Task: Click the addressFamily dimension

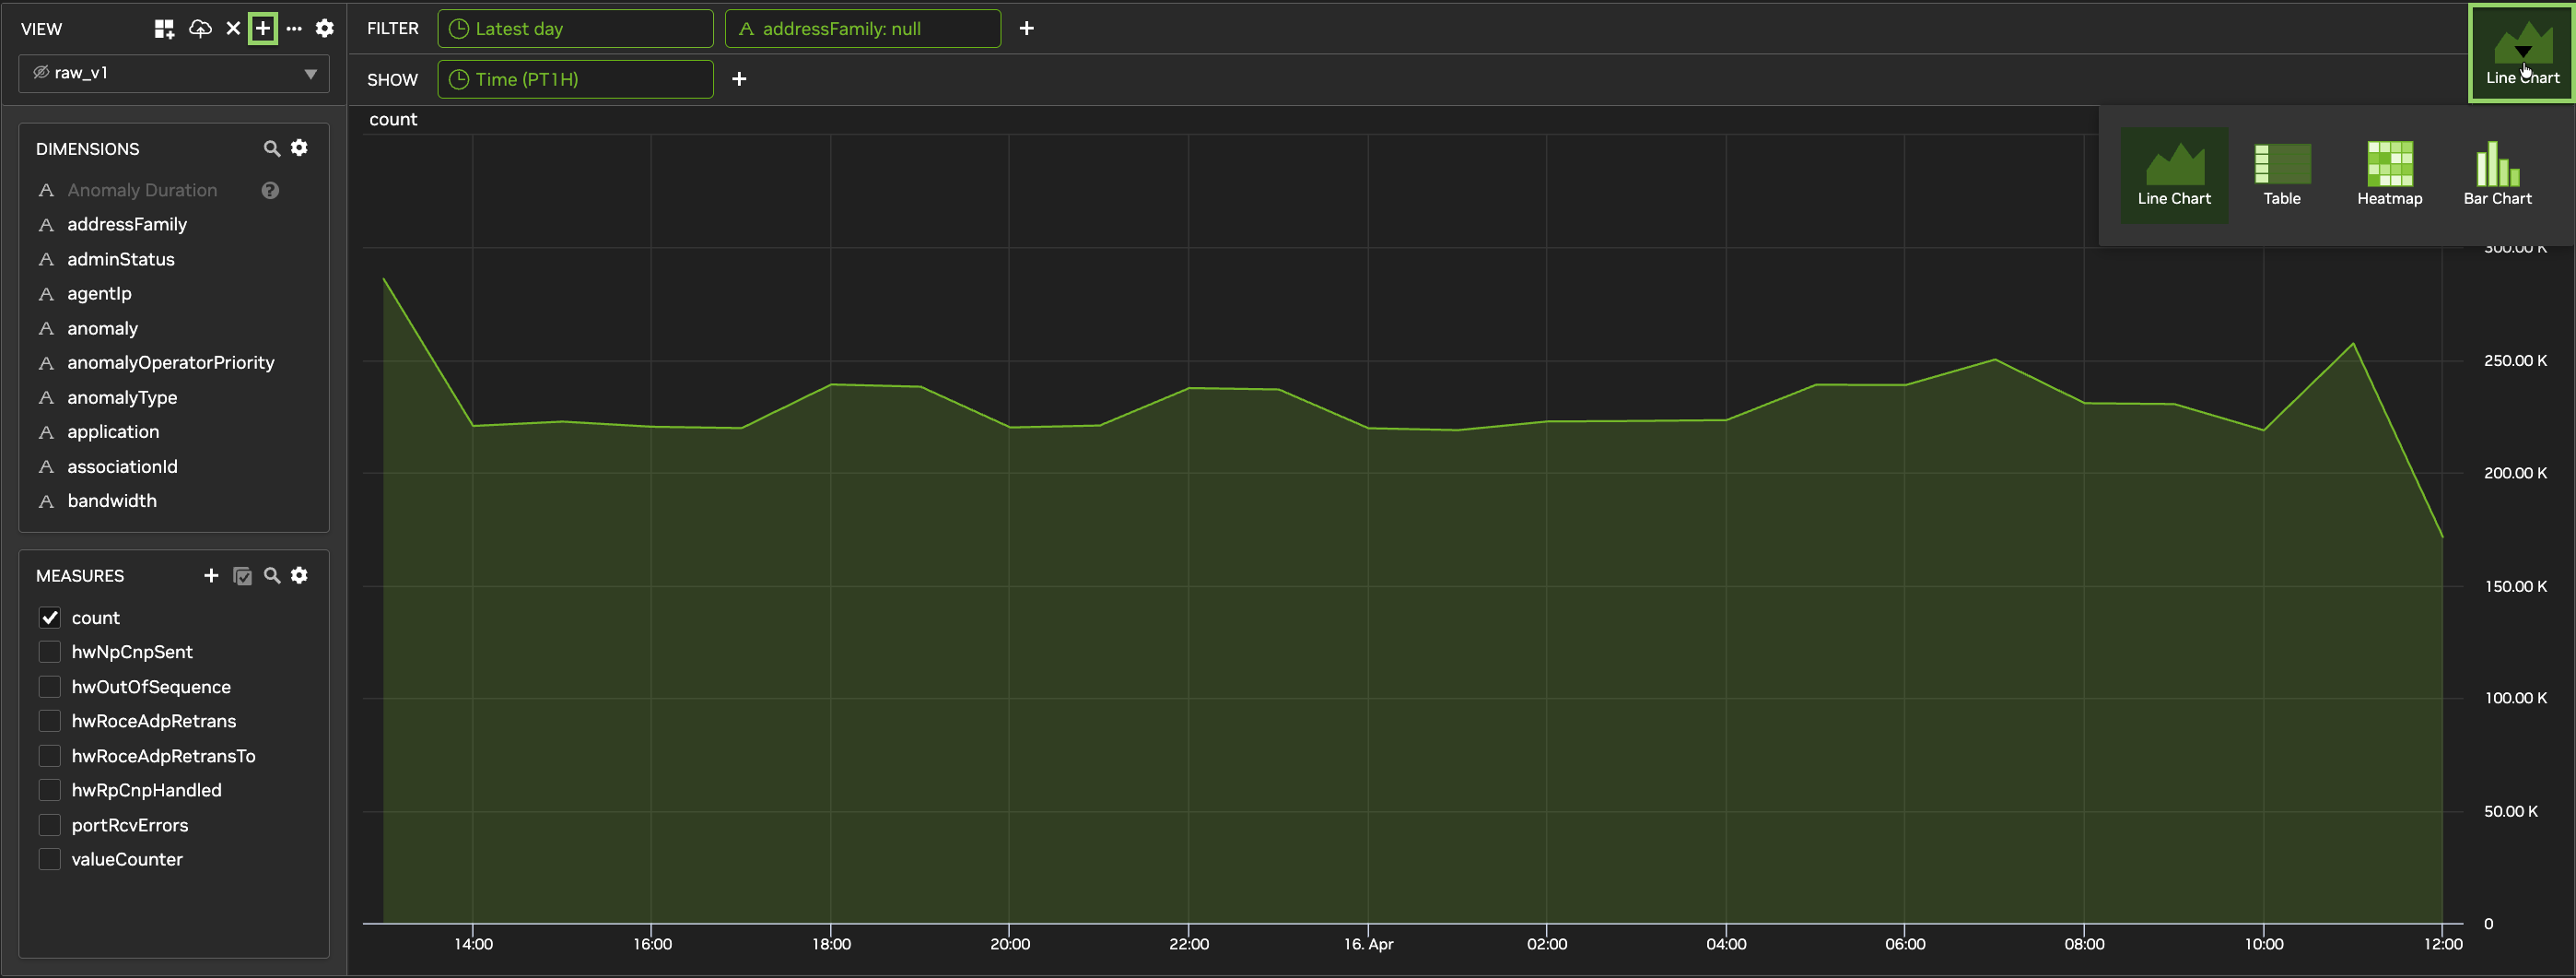Action: (x=127, y=225)
